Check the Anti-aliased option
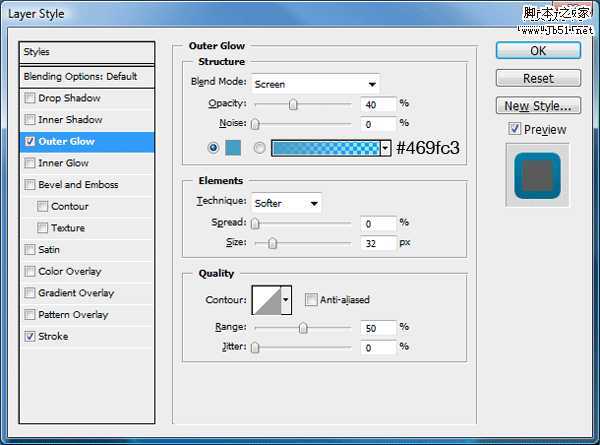The image size is (600, 445). click(311, 300)
